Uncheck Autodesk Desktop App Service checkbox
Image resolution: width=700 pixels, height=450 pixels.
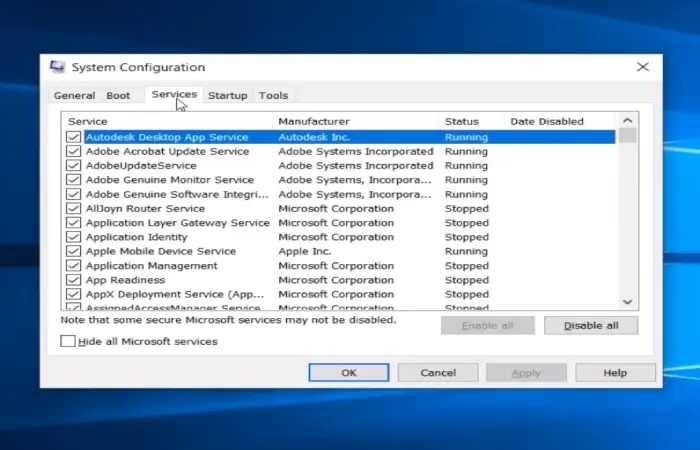coord(73,137)
